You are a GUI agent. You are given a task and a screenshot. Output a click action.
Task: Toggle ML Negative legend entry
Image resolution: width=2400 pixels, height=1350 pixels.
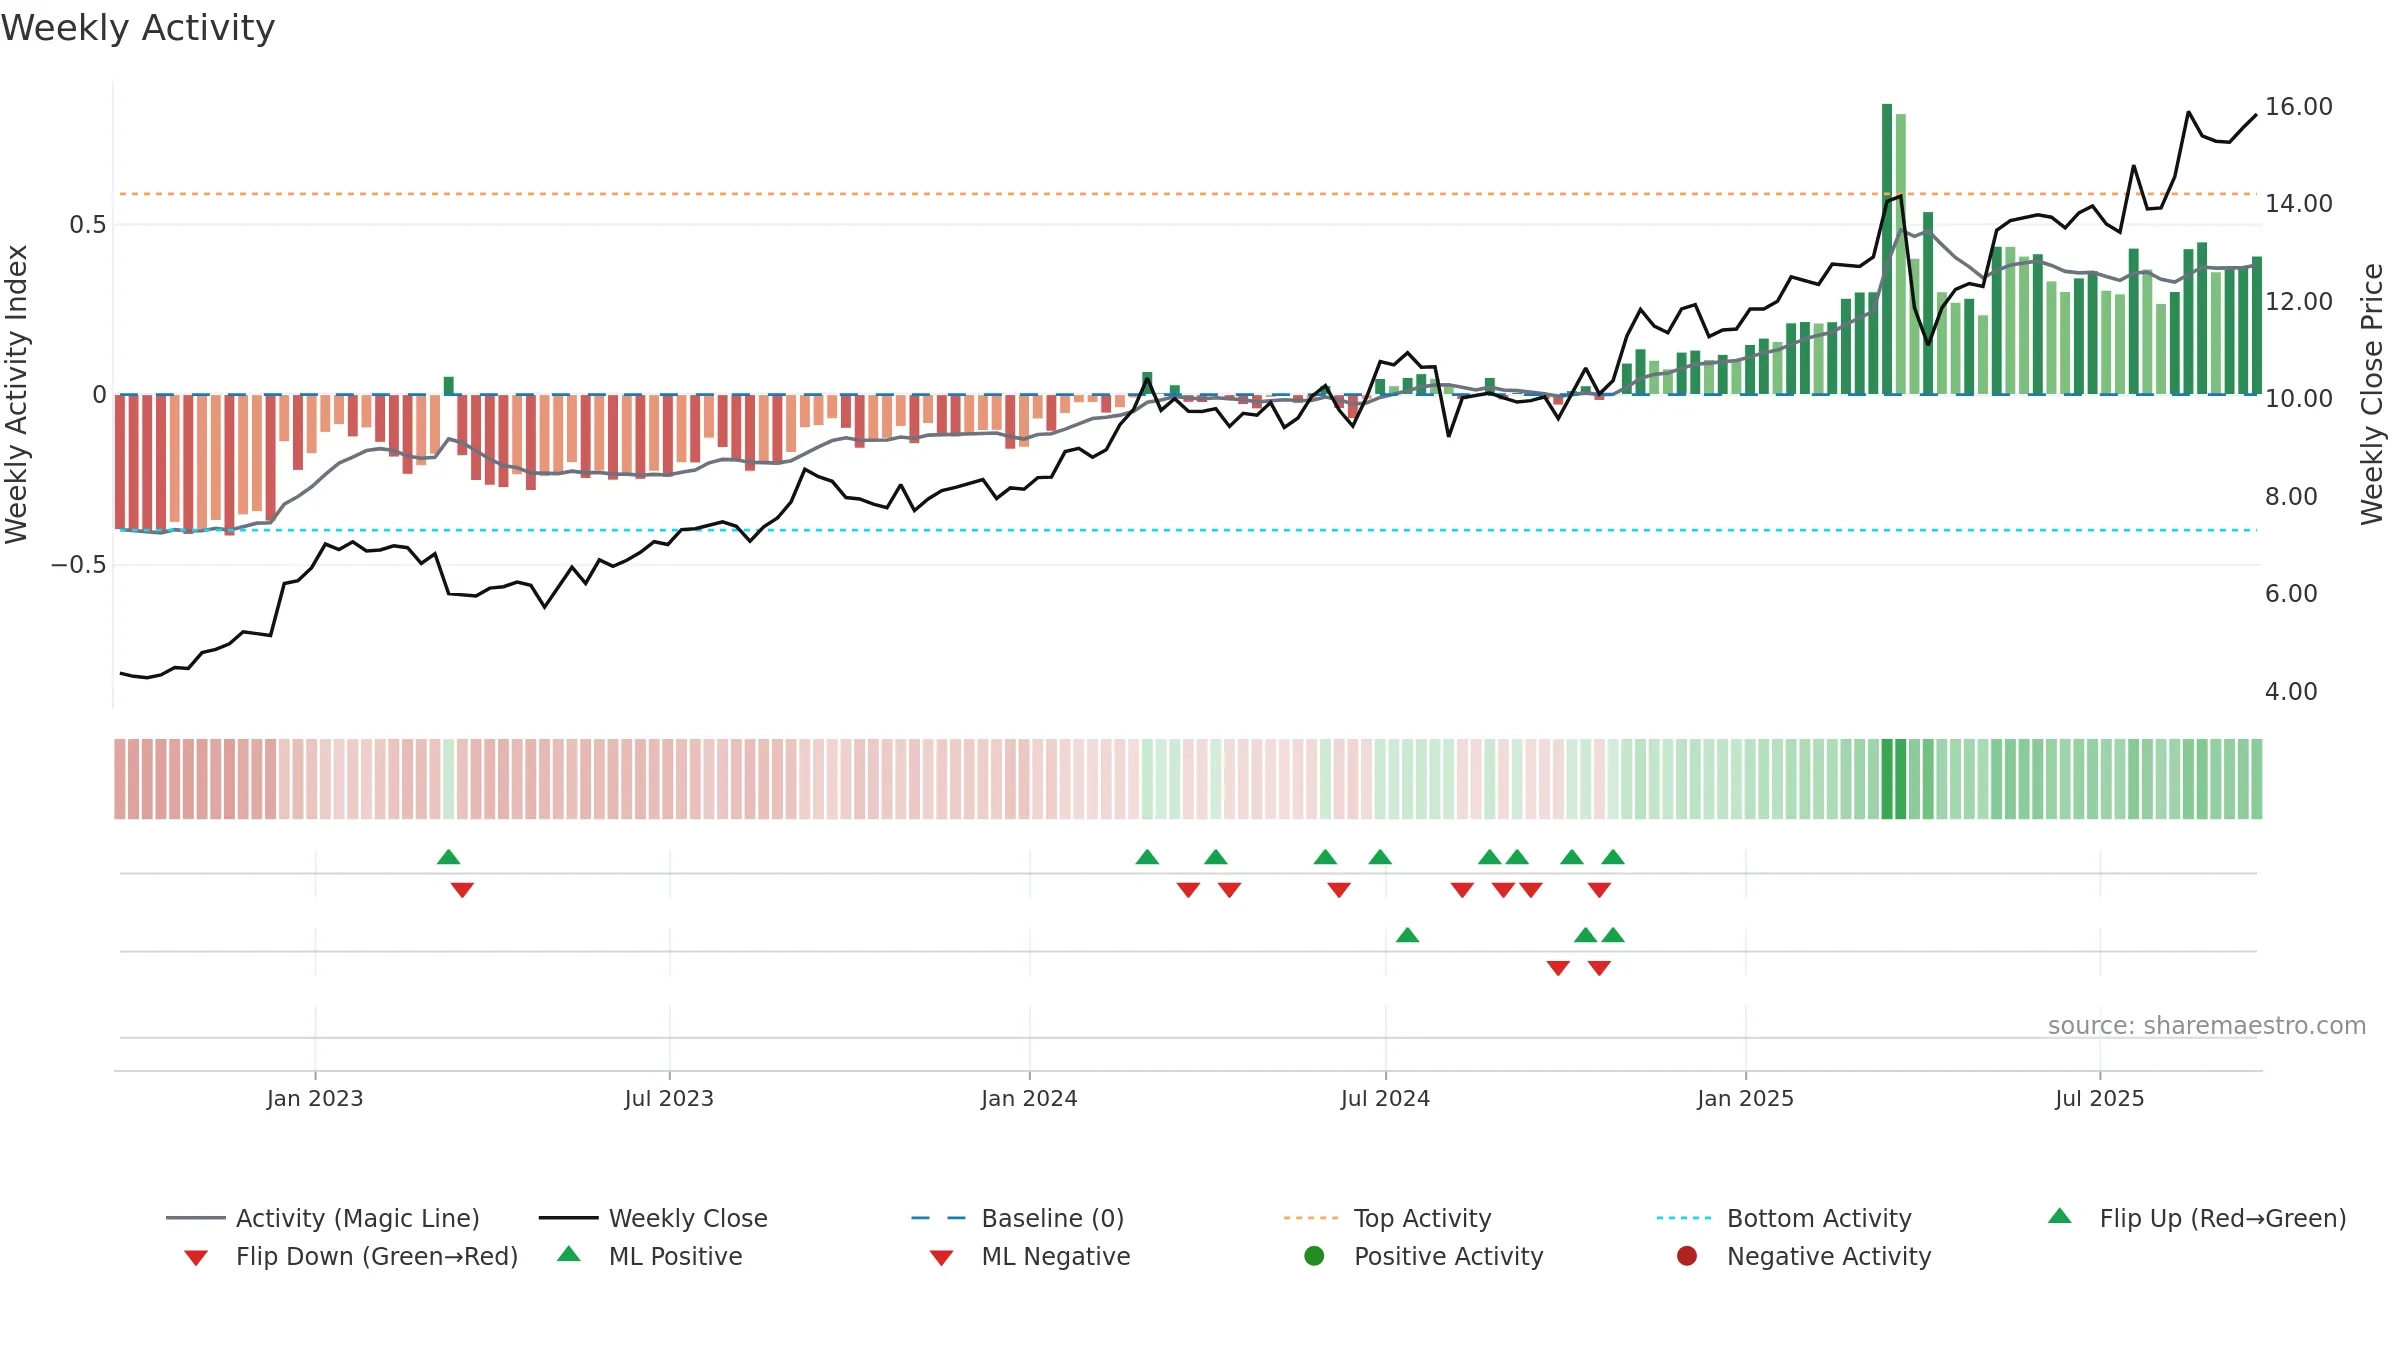1029,1256
